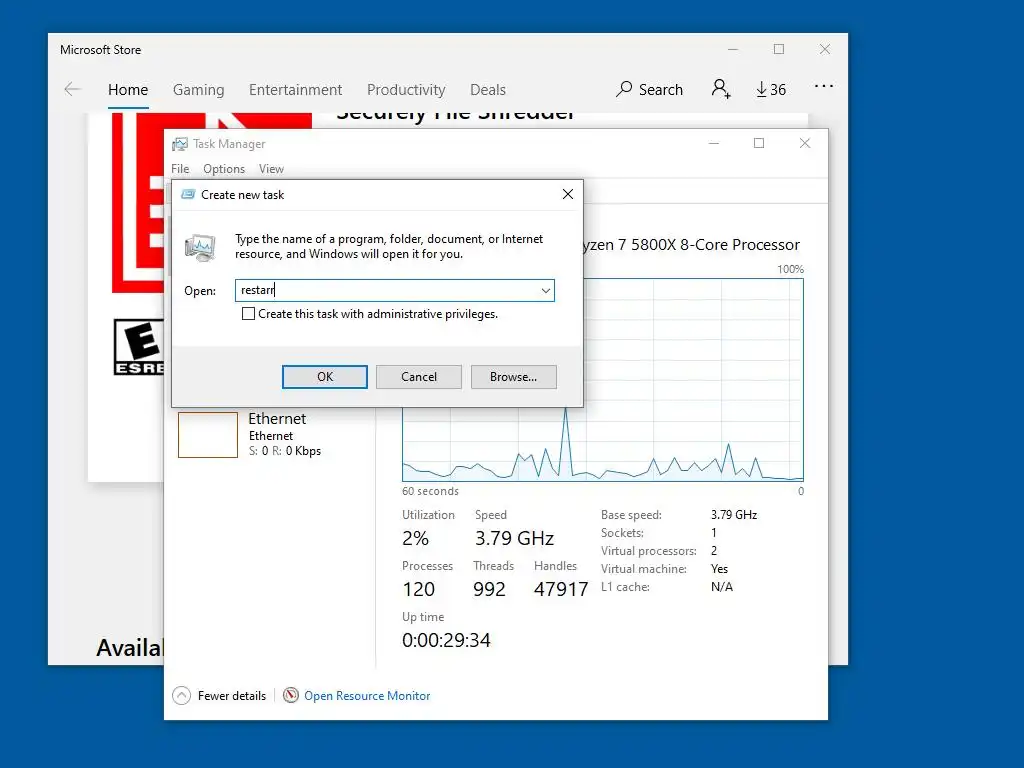
Task: Open the Task Manager File menu
Action: [180, 168]
